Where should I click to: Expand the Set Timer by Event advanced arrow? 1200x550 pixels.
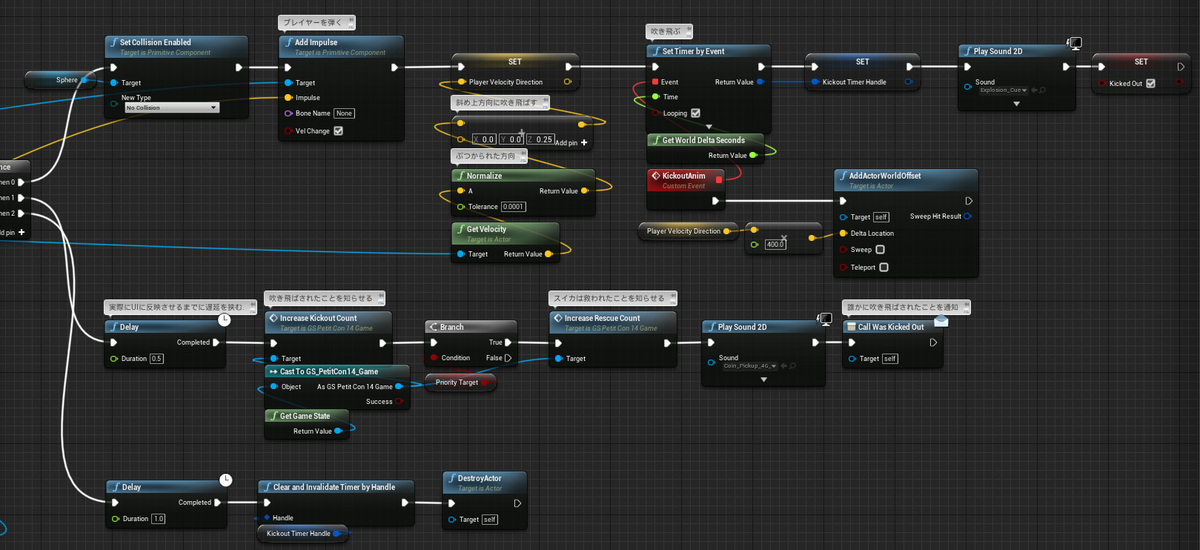click(x=709, y=127)
